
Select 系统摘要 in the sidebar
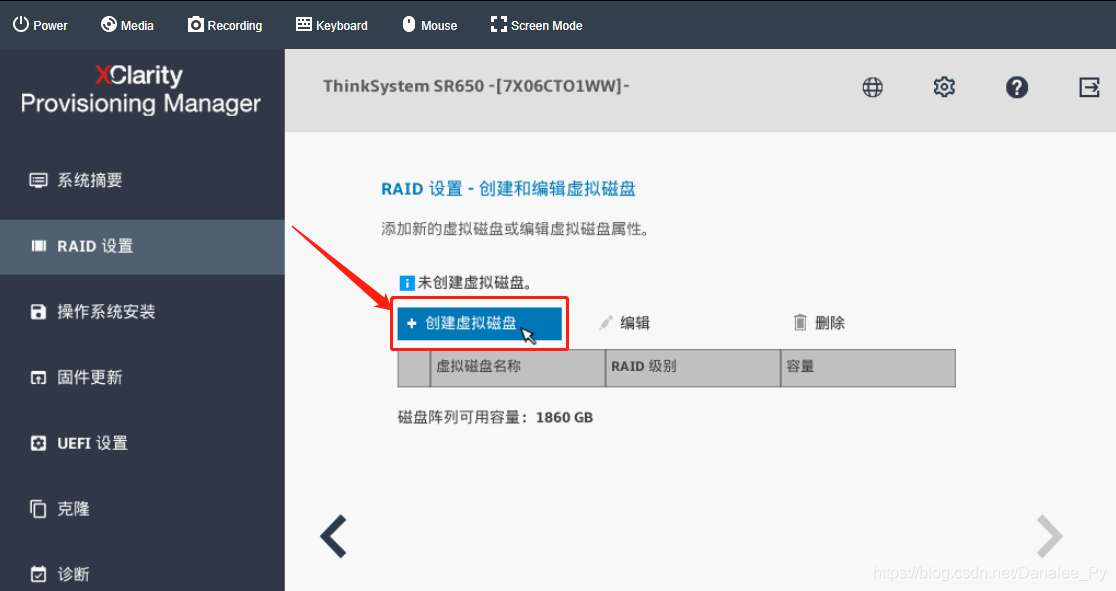click(x=142, y=180)
